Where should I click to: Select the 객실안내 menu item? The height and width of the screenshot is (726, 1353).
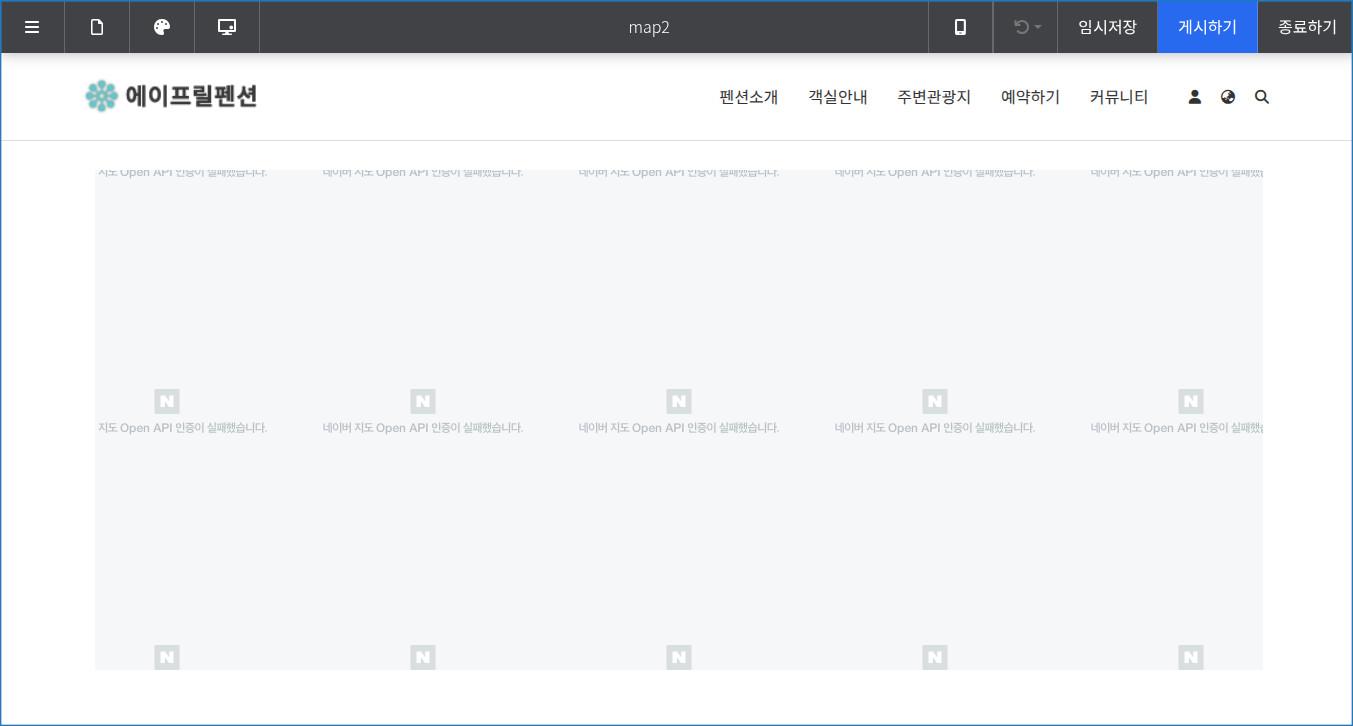pos(838,97)
